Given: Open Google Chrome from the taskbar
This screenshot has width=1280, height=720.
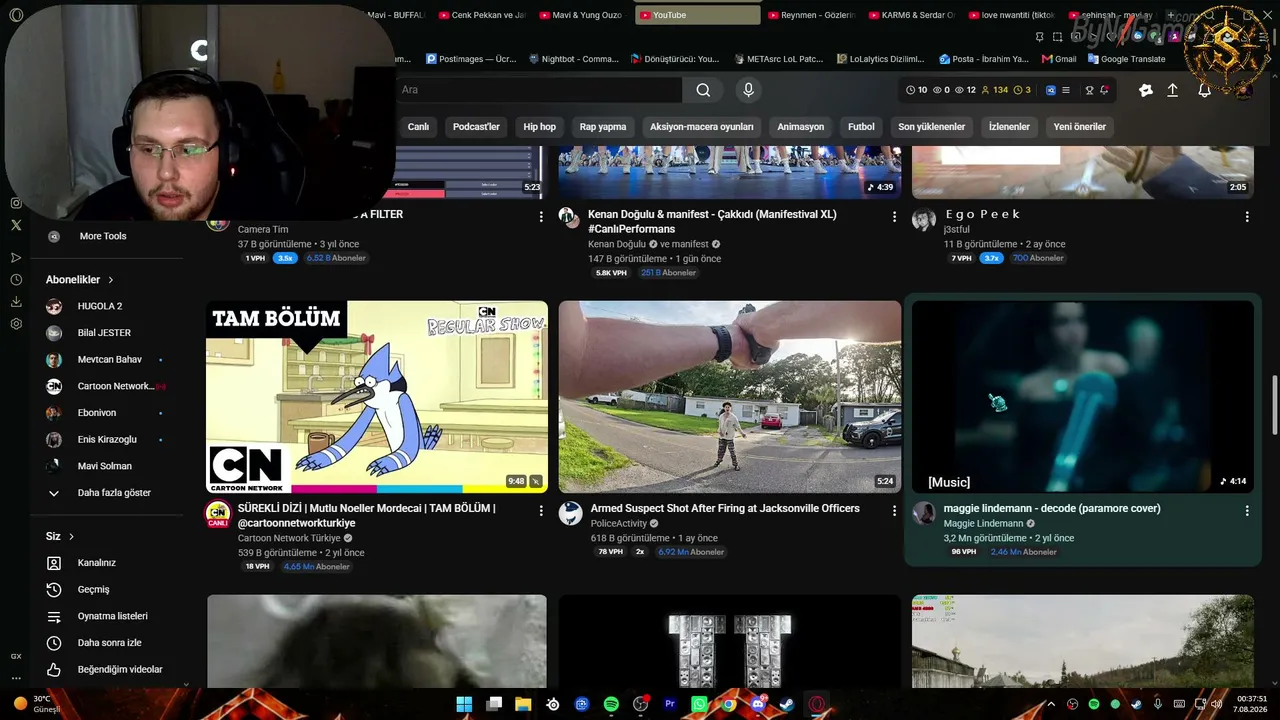Looking at the screenshot, I should [729, 704].
